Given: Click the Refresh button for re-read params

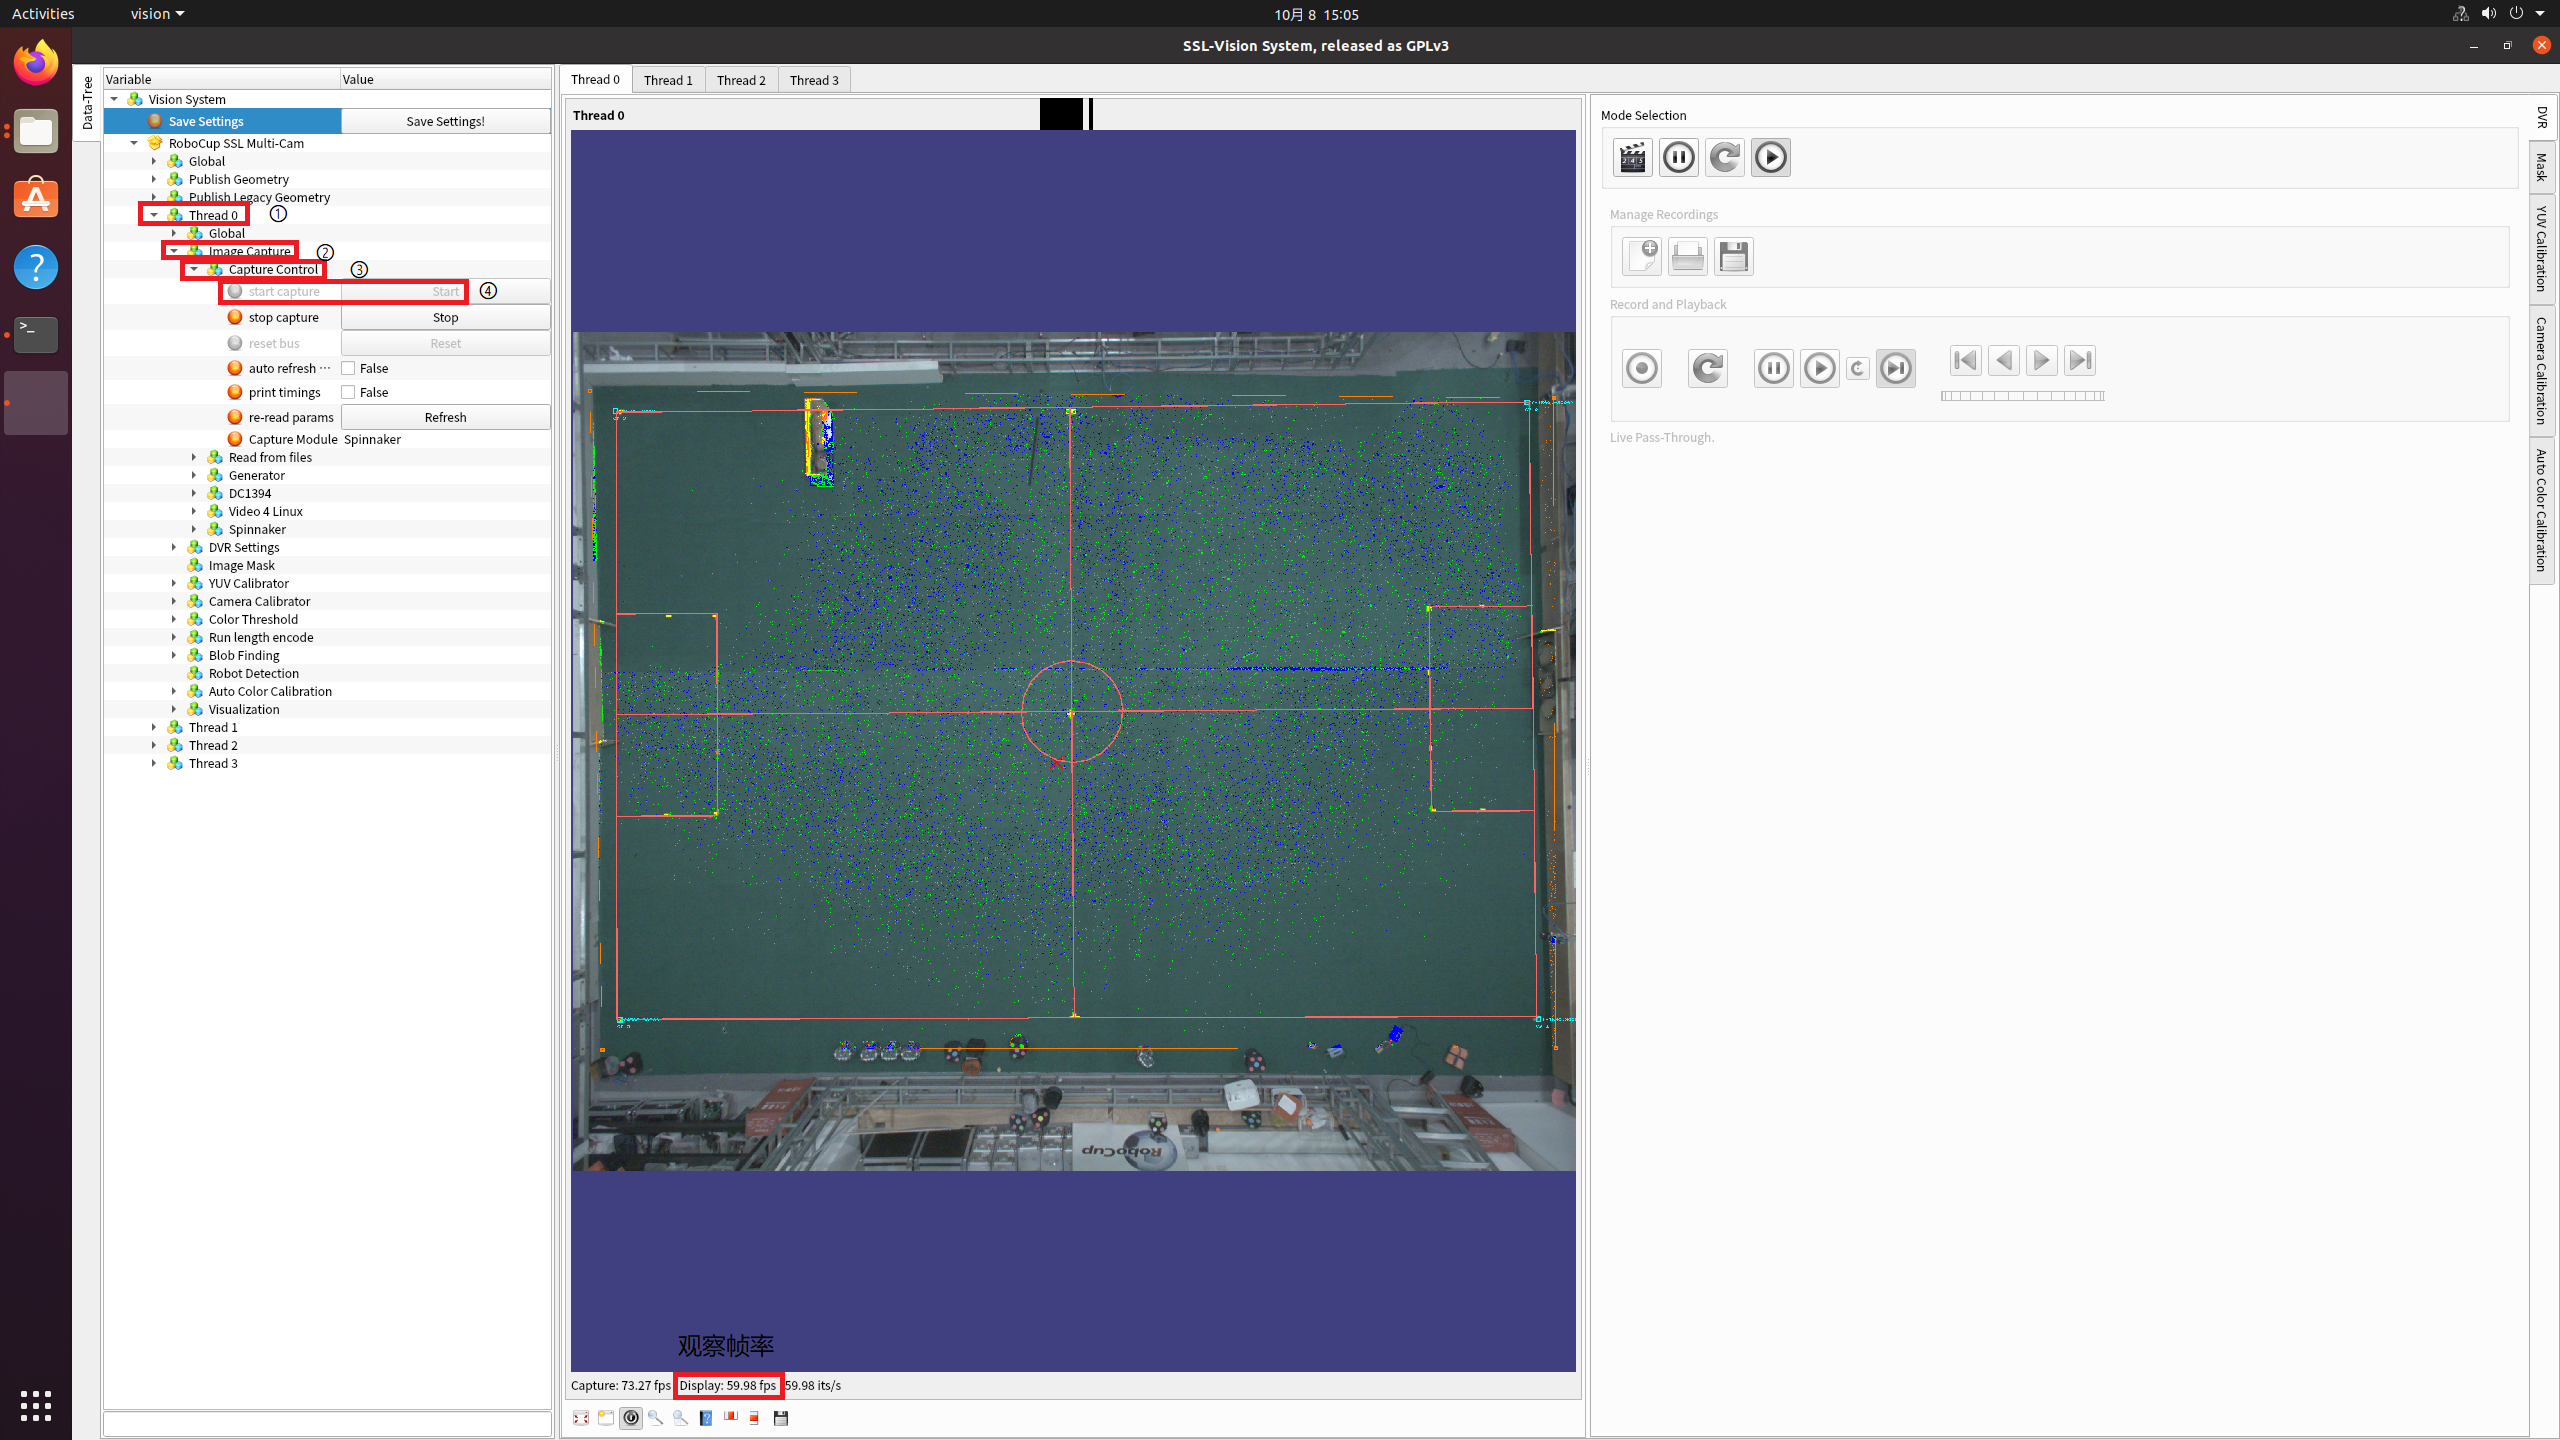Looking at the screenshot, I should [445, 417].
